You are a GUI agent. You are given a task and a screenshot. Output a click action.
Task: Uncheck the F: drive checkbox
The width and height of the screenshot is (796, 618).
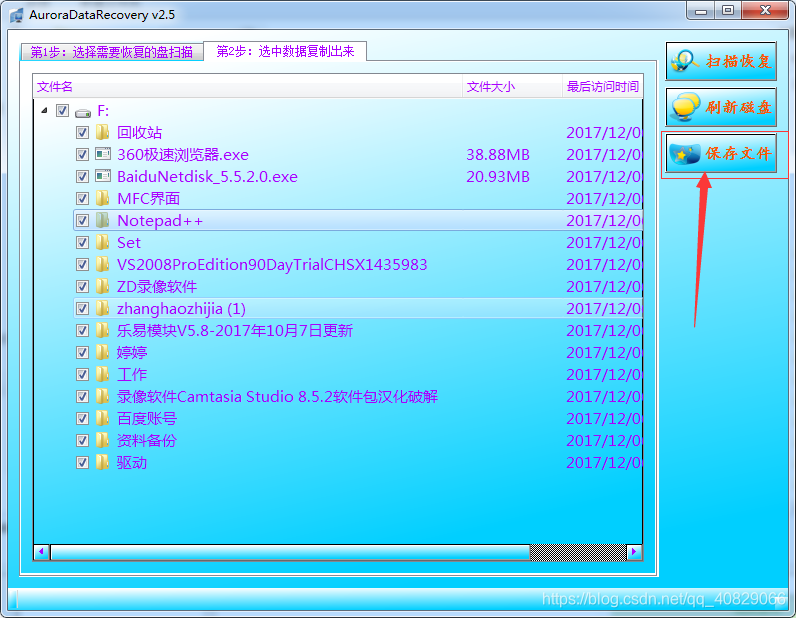62,111
